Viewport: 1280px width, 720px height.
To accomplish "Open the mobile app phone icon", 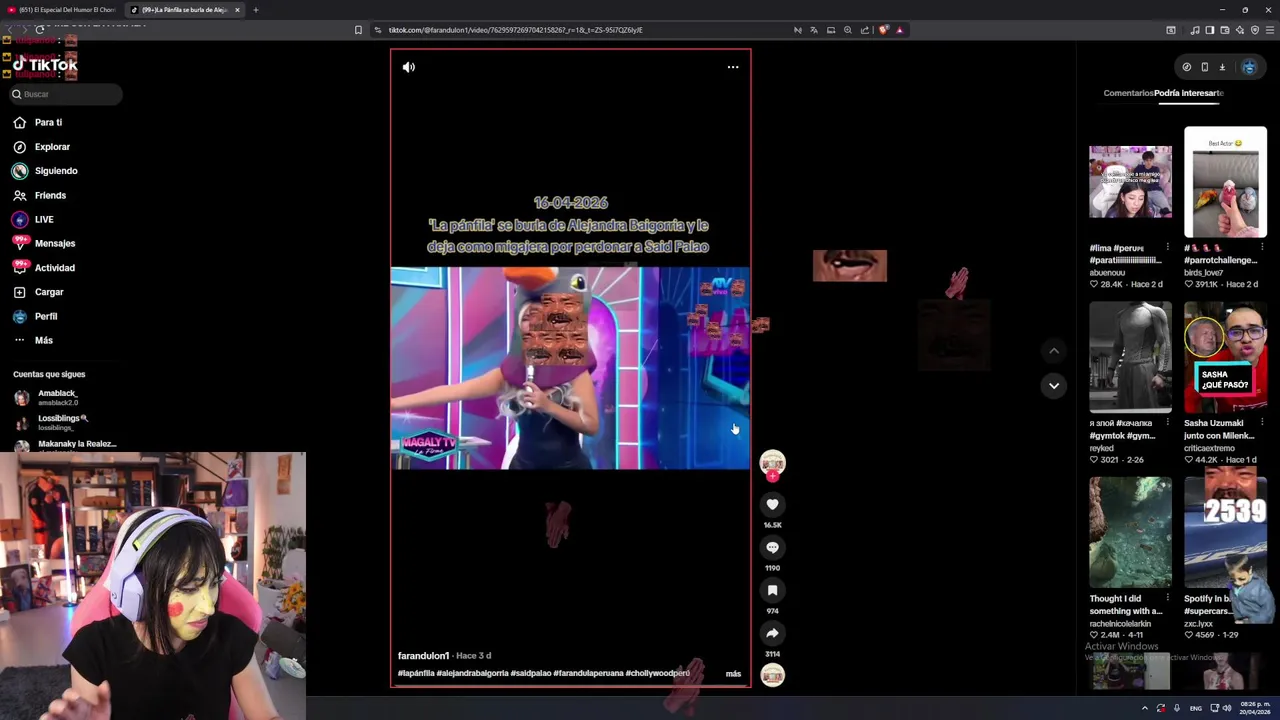I will pos(1204,67).
